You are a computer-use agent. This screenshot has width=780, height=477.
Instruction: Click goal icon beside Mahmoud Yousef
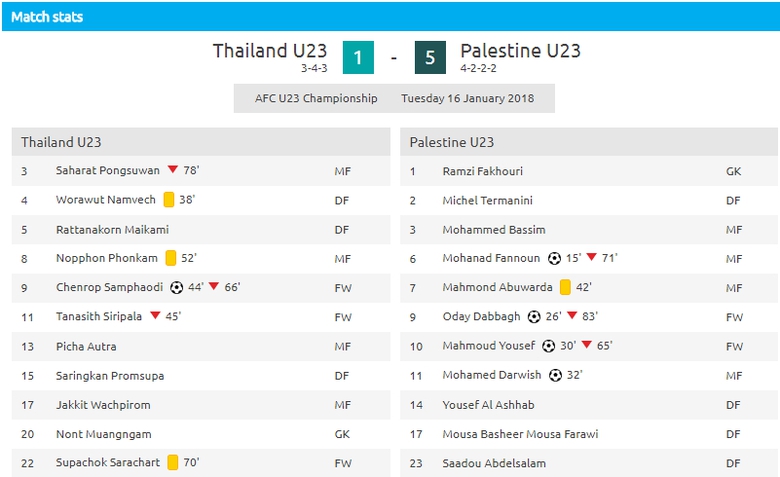click(x=548, y=346)
